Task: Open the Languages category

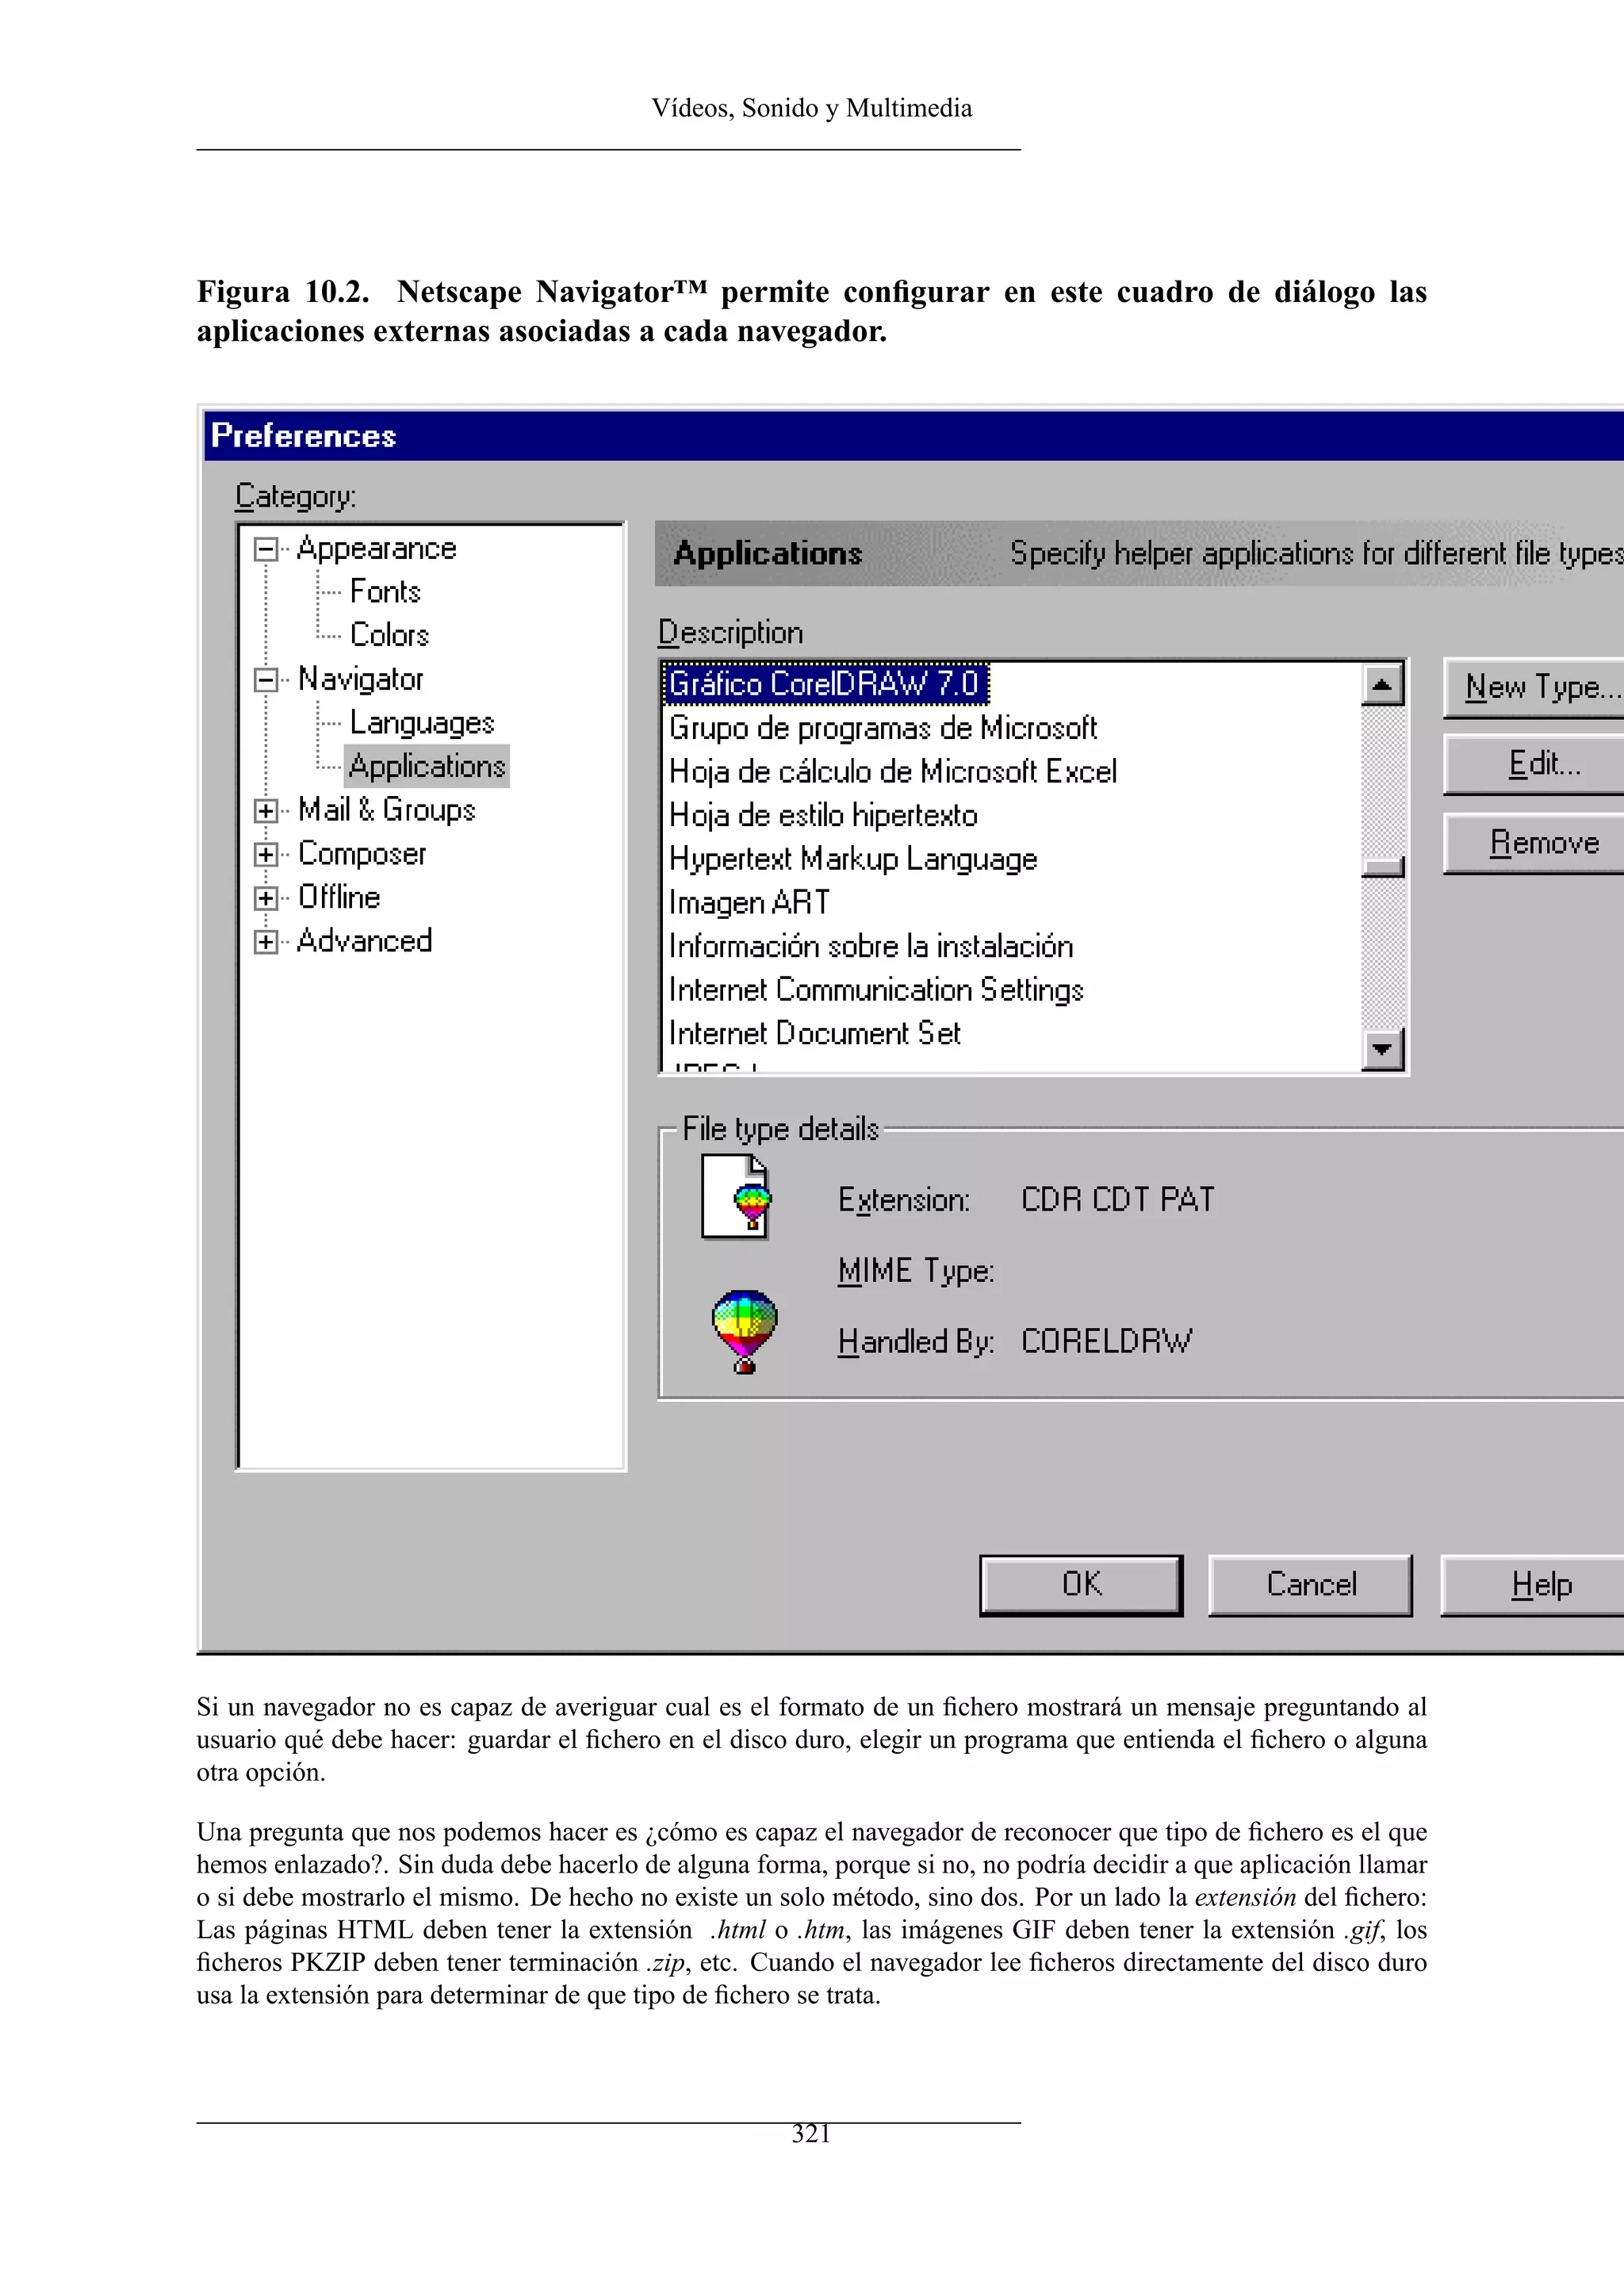Action: point(422,723)
